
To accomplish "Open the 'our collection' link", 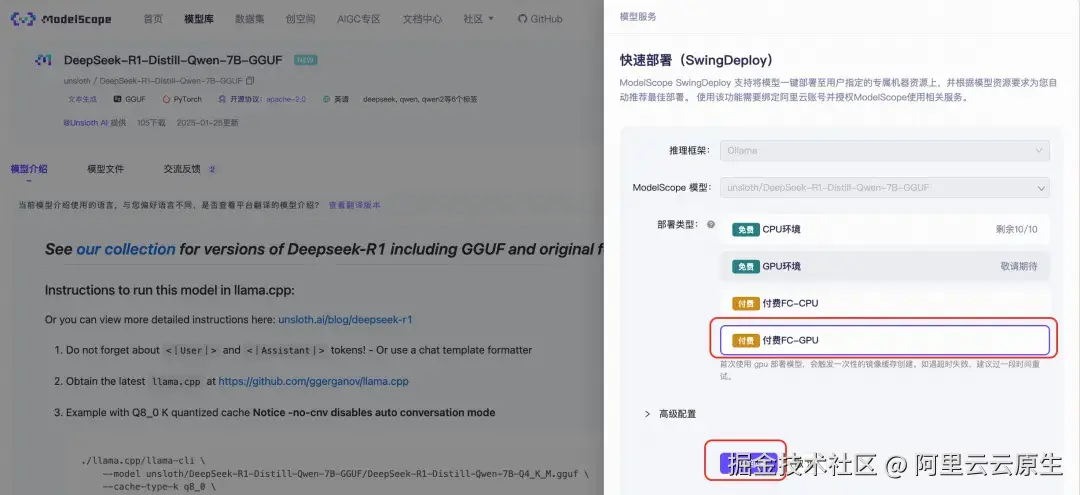I will [126, 249].
